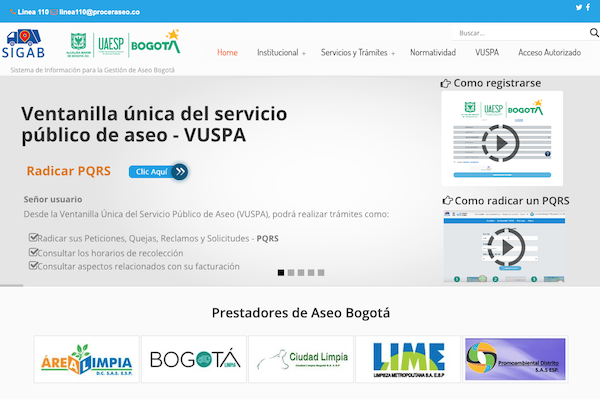Click the linea110@proceraseo.co email link

tap(99, 12)
